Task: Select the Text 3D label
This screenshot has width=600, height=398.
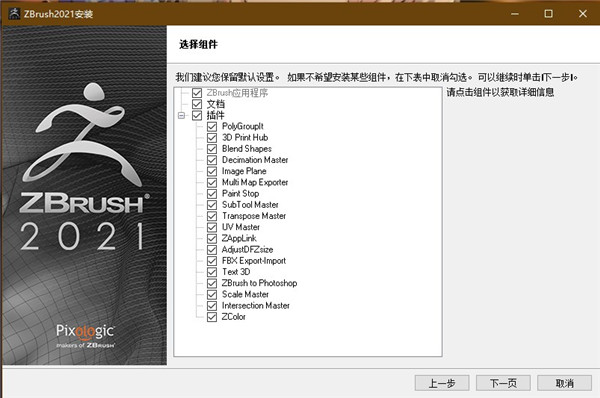Action: pyautogui.click(x=236, y=272)
